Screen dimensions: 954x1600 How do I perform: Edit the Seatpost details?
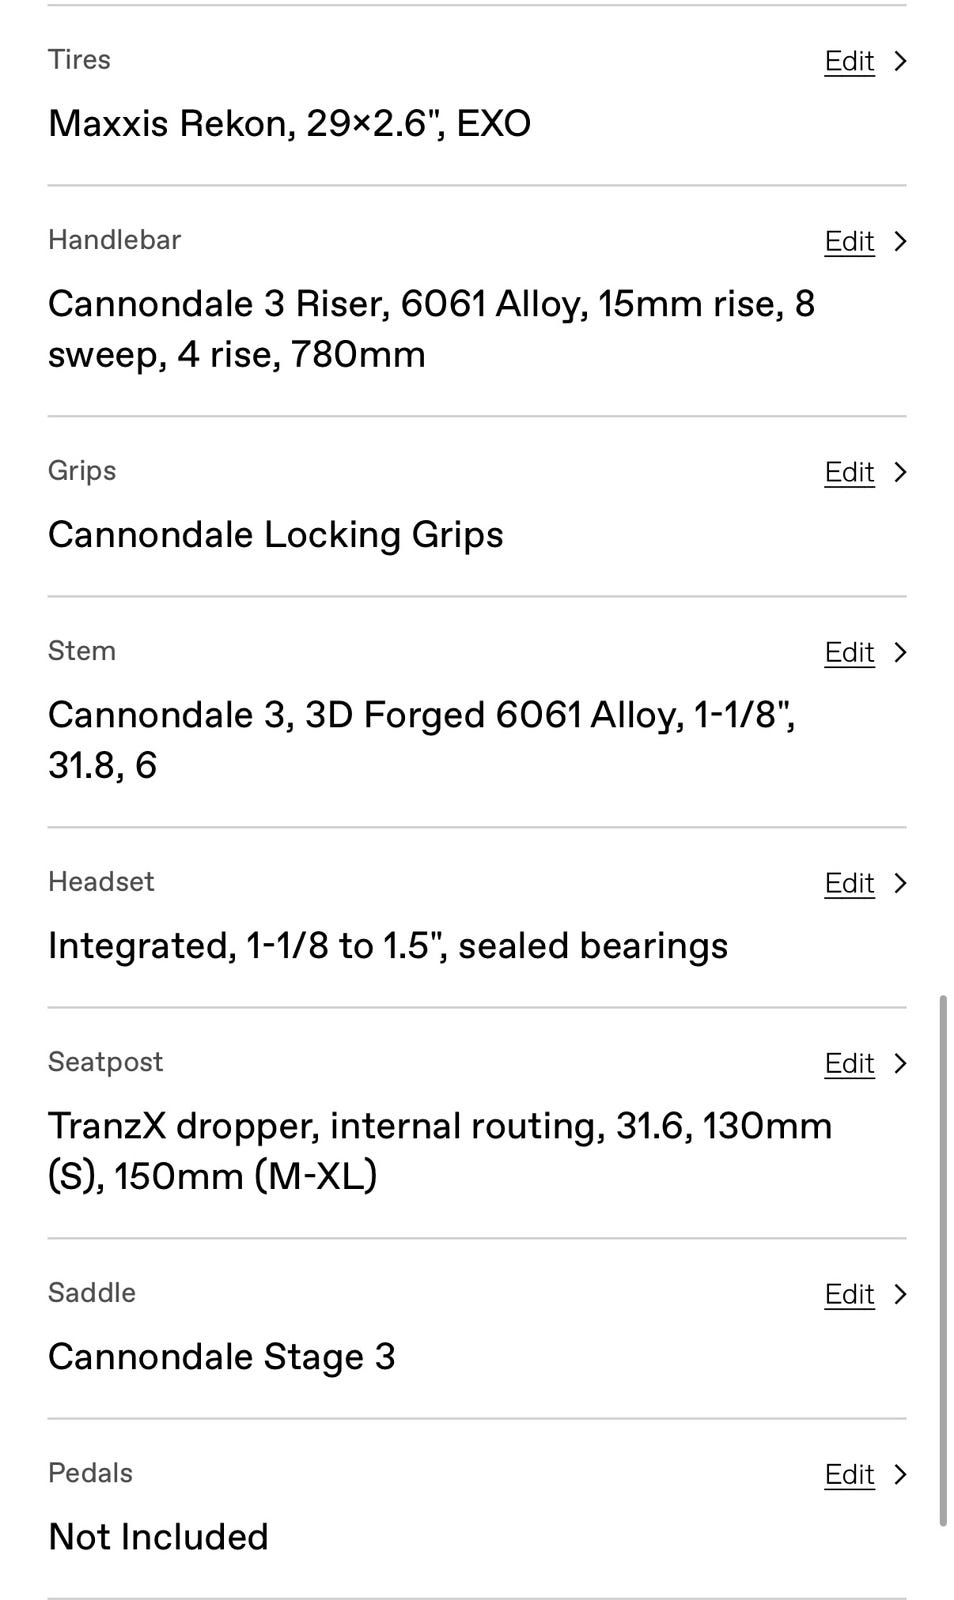tap(849, 1063)
